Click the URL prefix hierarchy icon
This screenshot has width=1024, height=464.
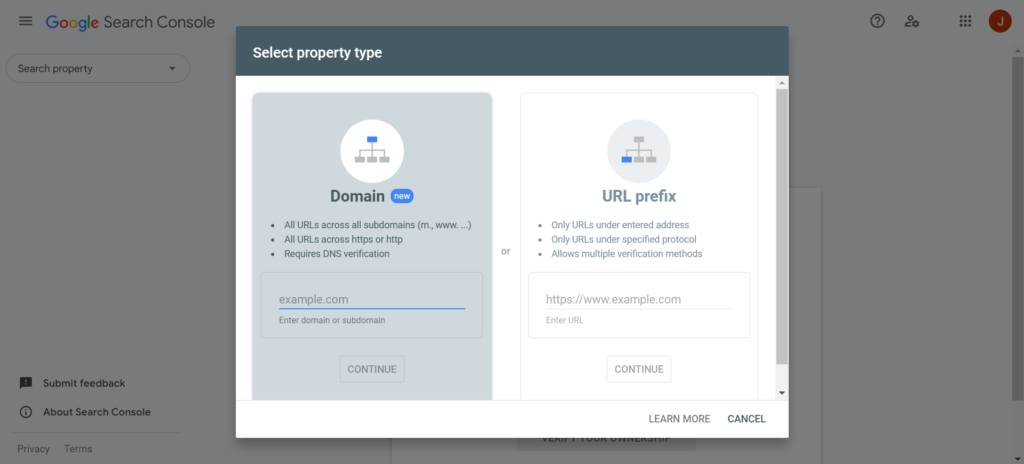click(639, 151)
